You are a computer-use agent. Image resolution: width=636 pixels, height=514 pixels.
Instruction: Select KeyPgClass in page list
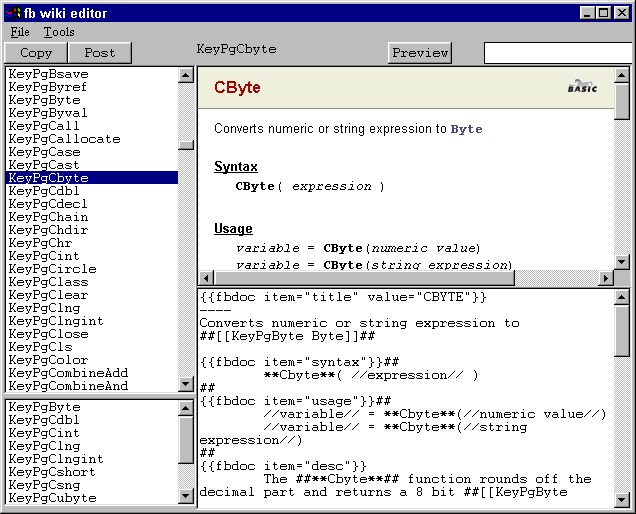[92, 282]
